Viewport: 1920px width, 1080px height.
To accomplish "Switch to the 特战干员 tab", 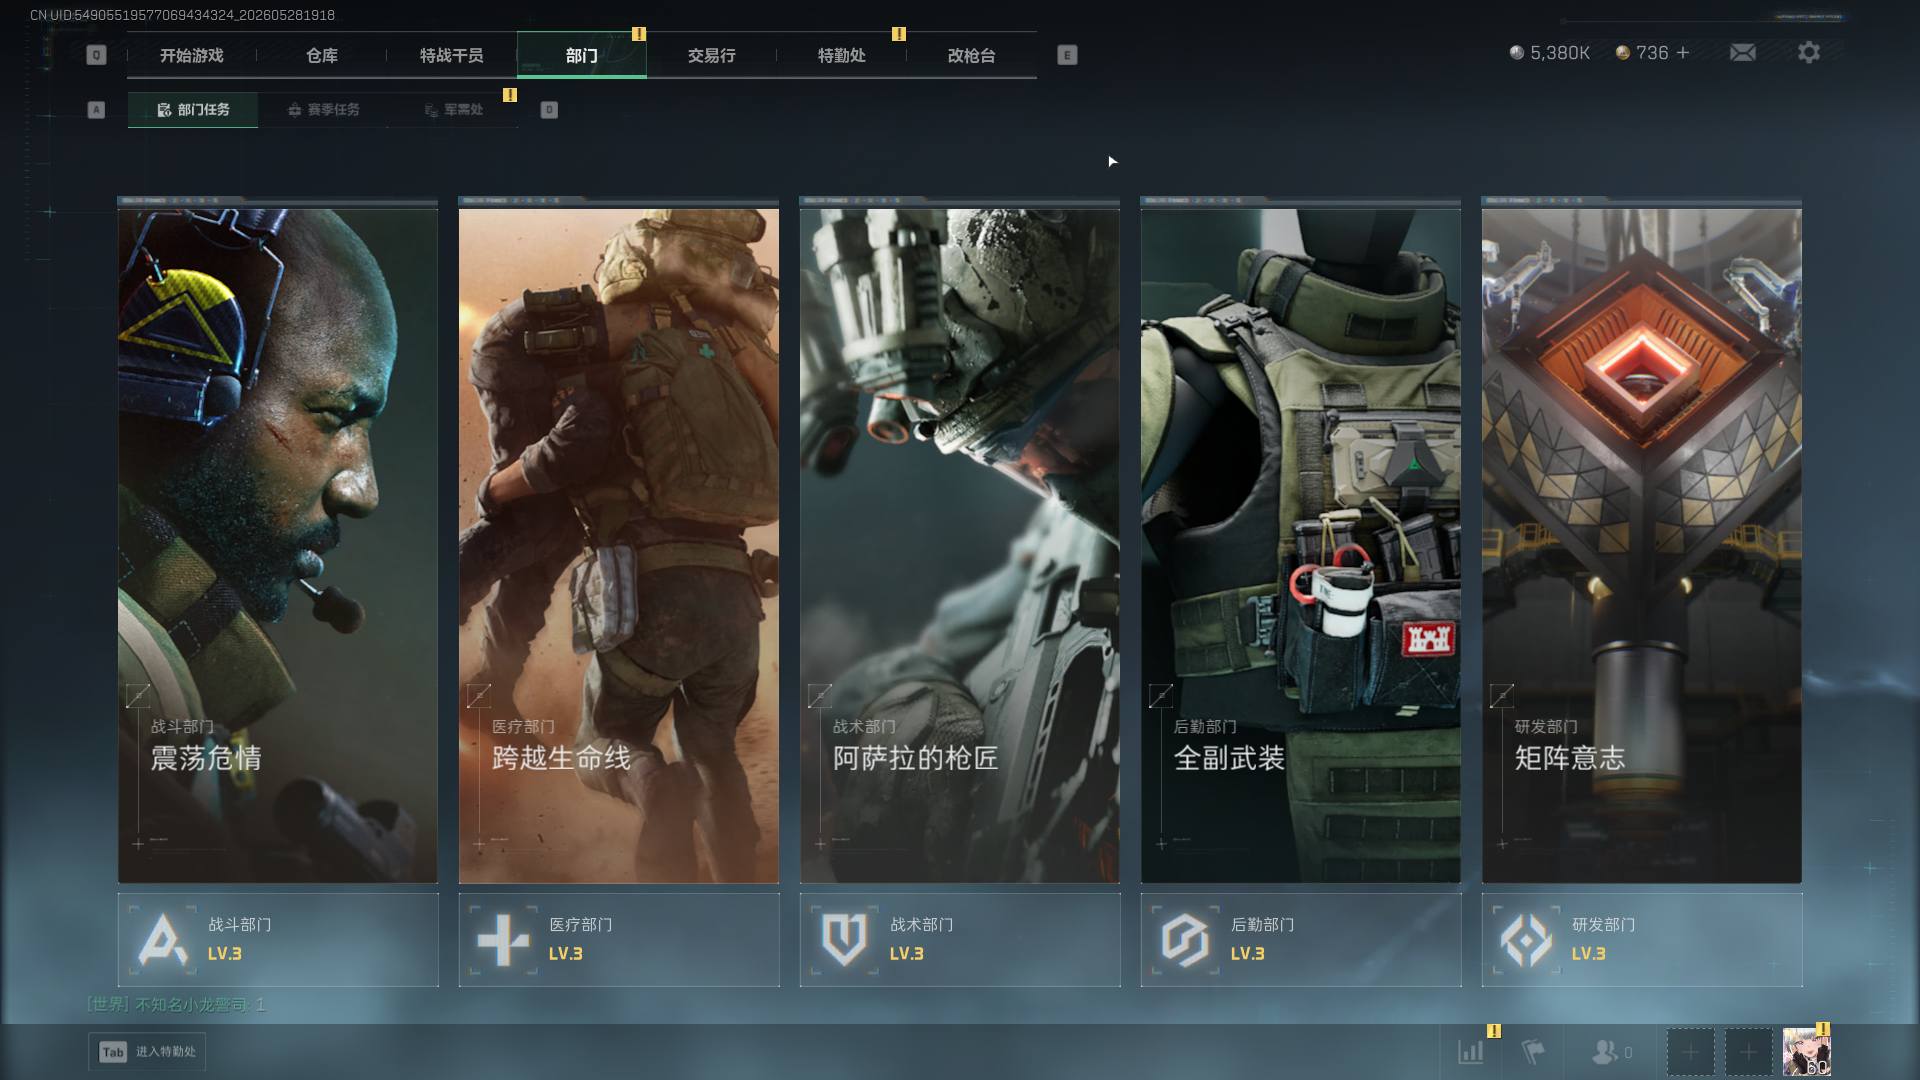I will 452,55.
